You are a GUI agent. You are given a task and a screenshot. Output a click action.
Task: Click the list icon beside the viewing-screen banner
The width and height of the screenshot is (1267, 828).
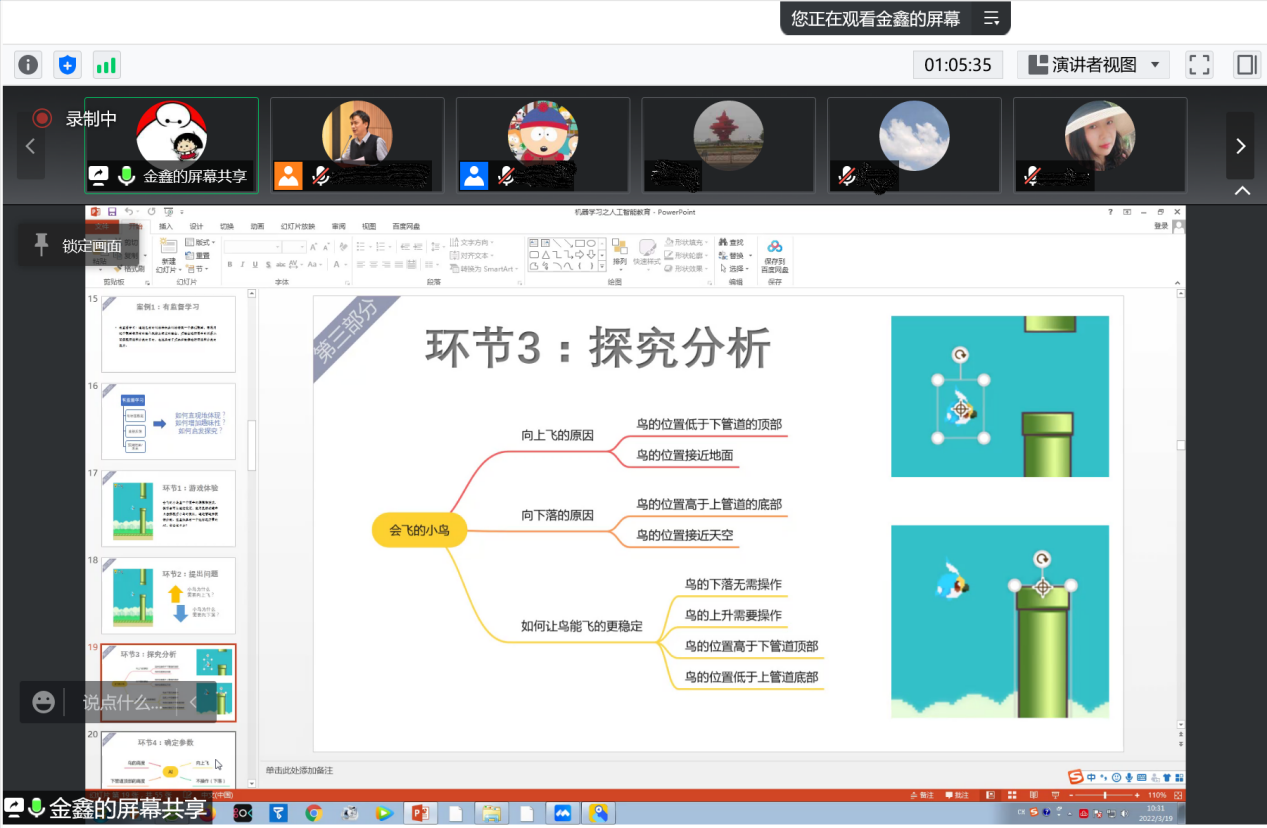click(991, 18)
